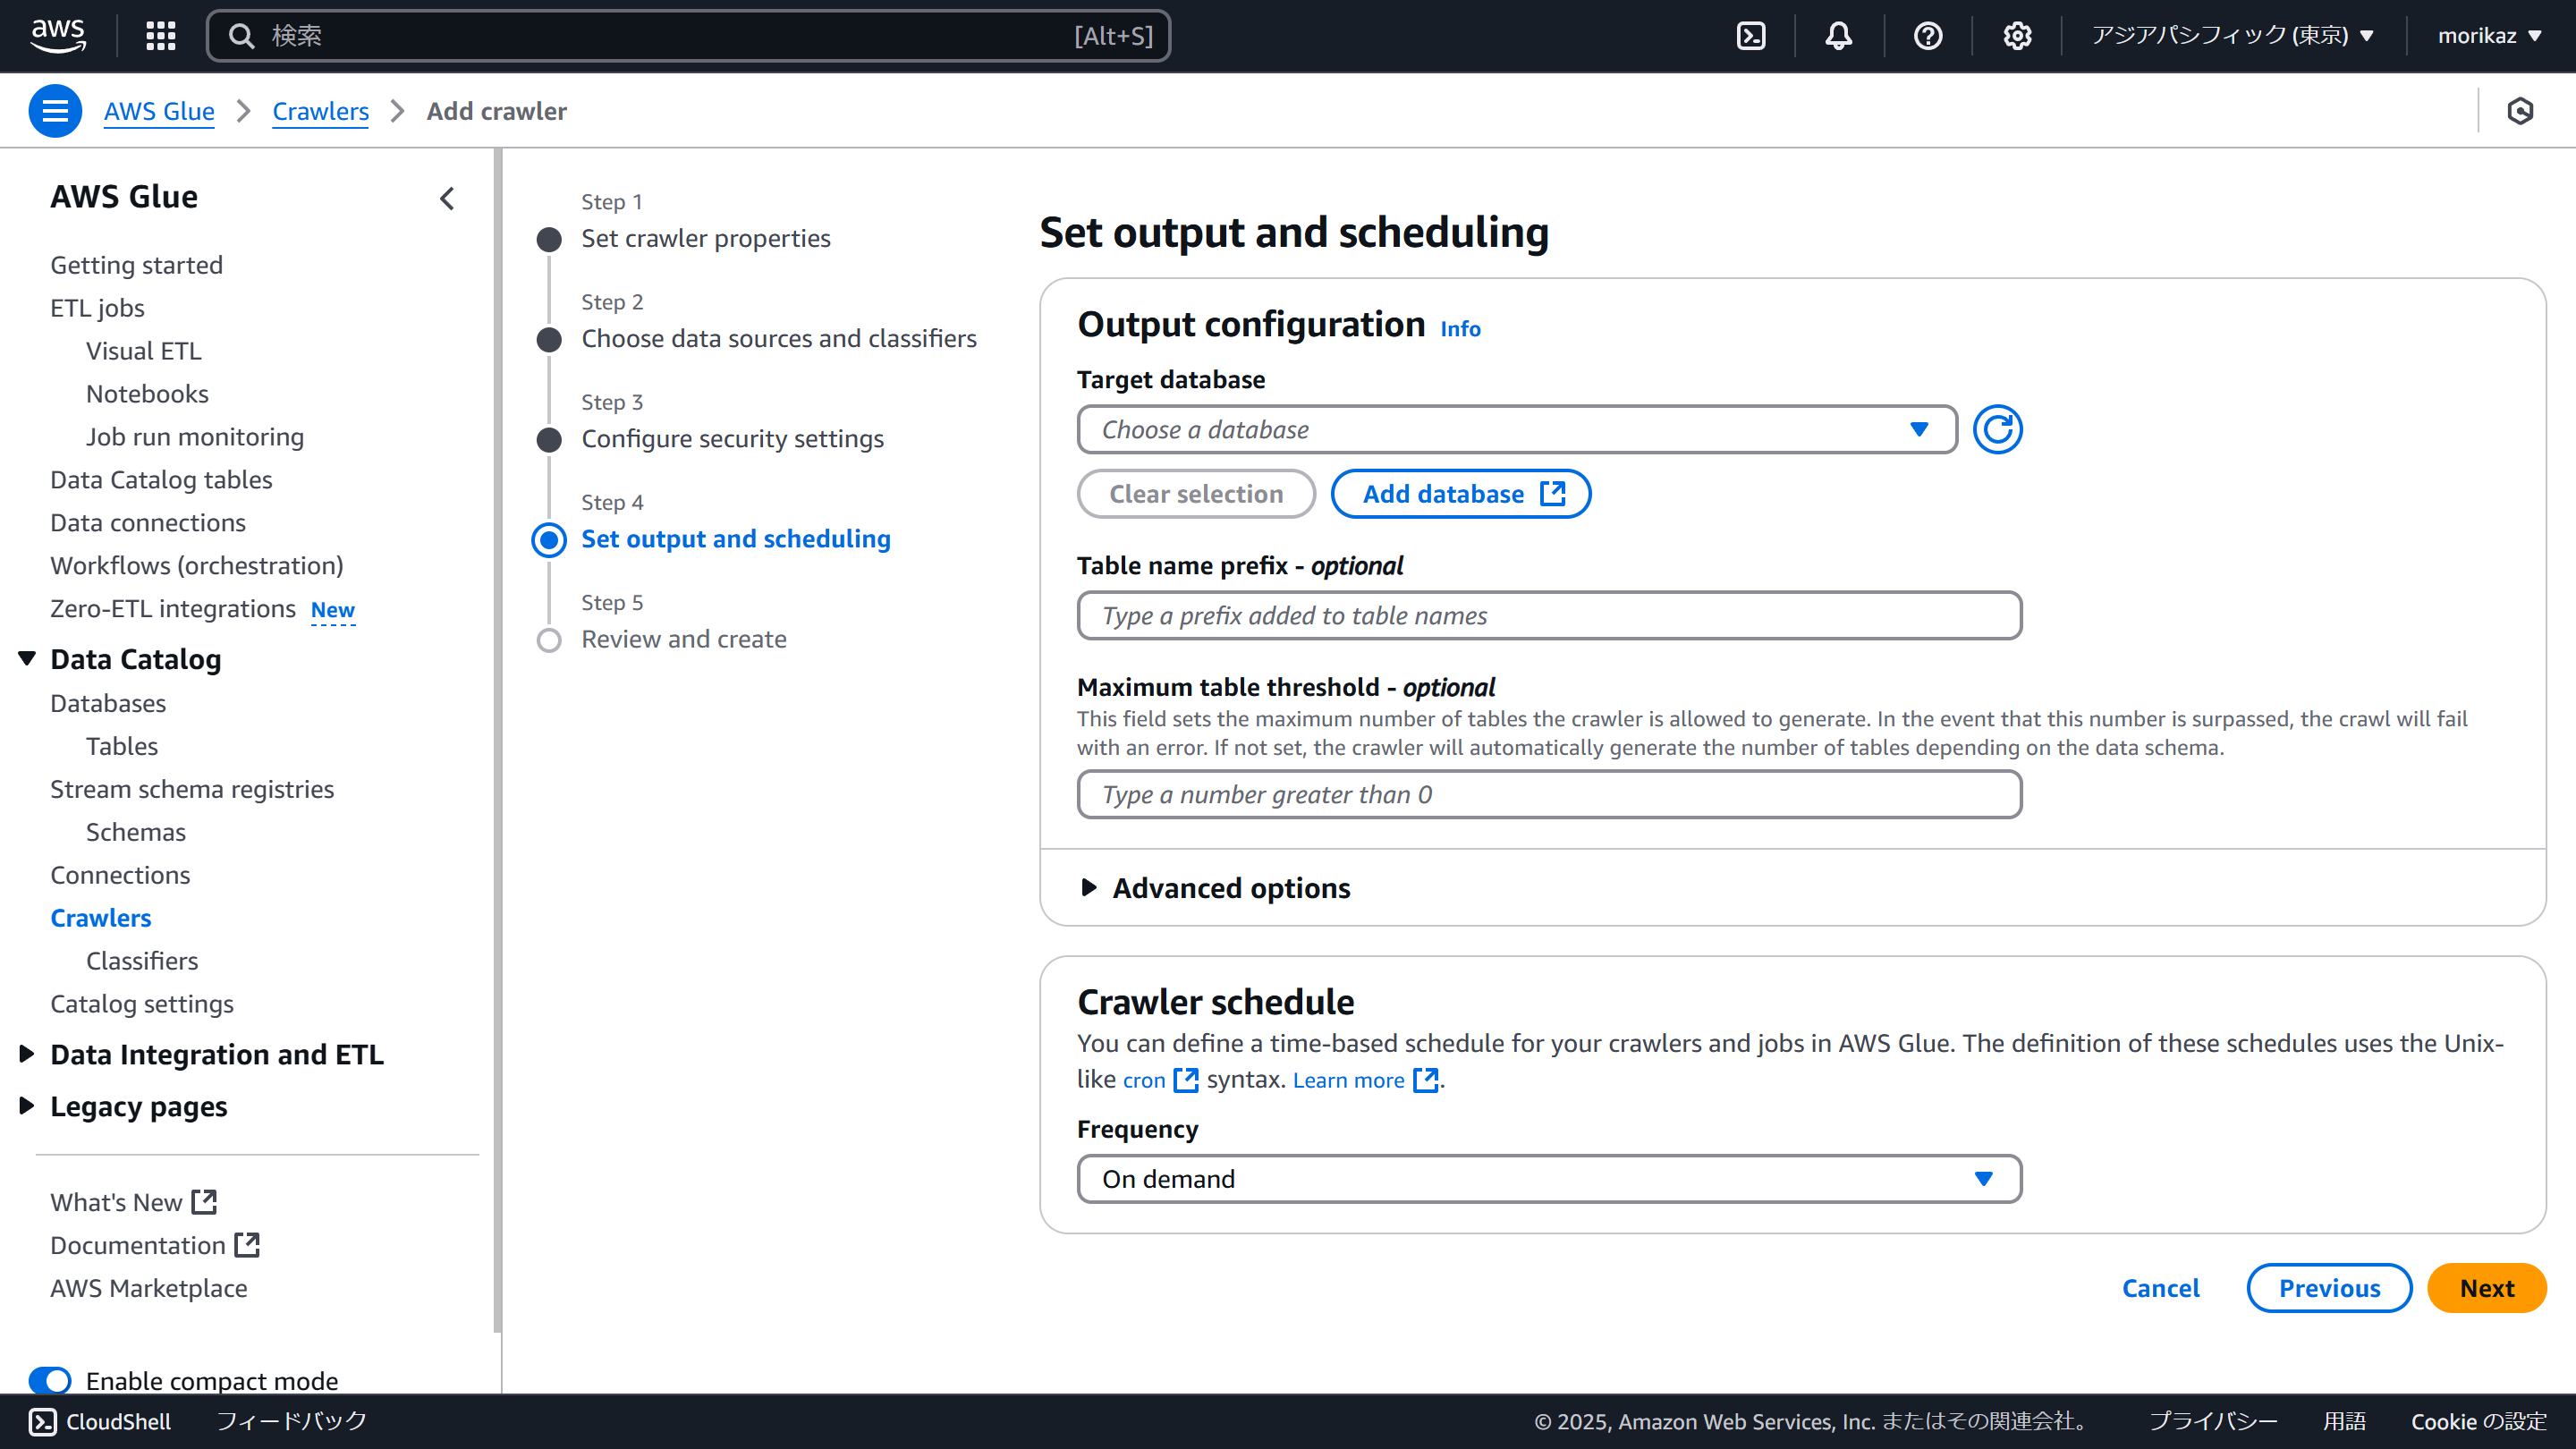Select the Step 5 Review and create indicator

point(549,640)
